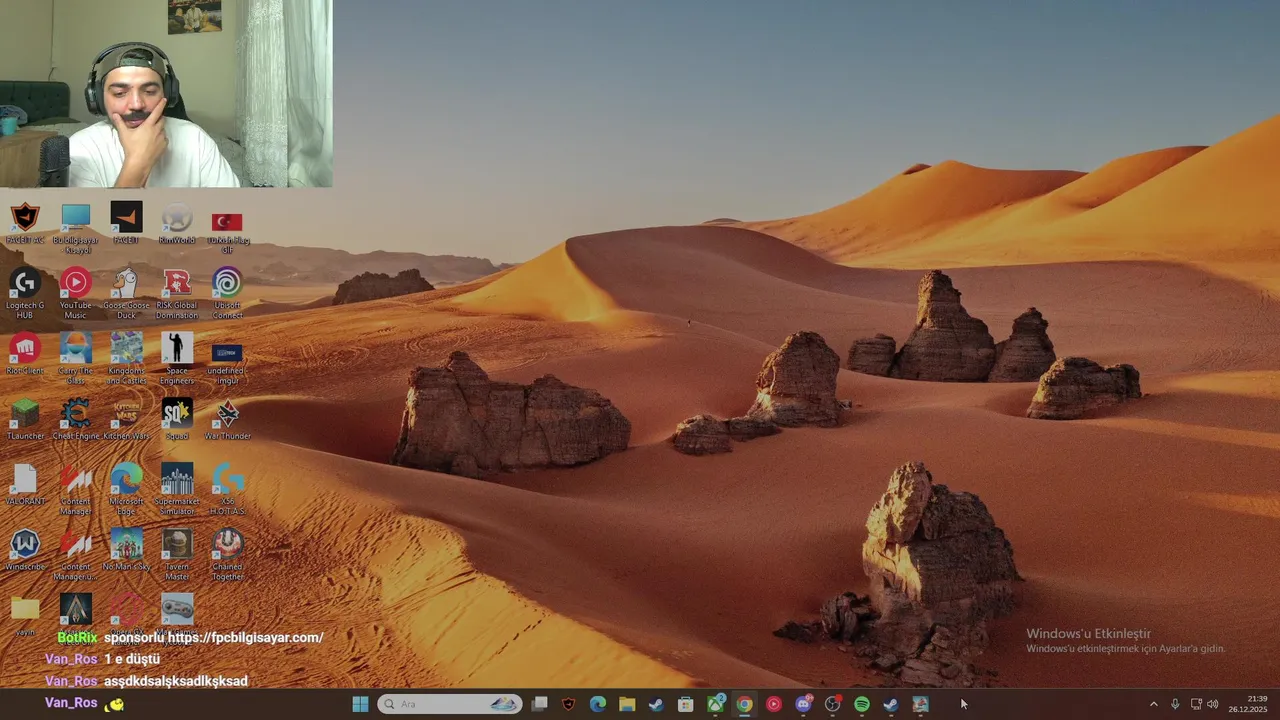1280x720 pixels.
Task: Click the streamer webcam thumbnail
Action: 166,94
